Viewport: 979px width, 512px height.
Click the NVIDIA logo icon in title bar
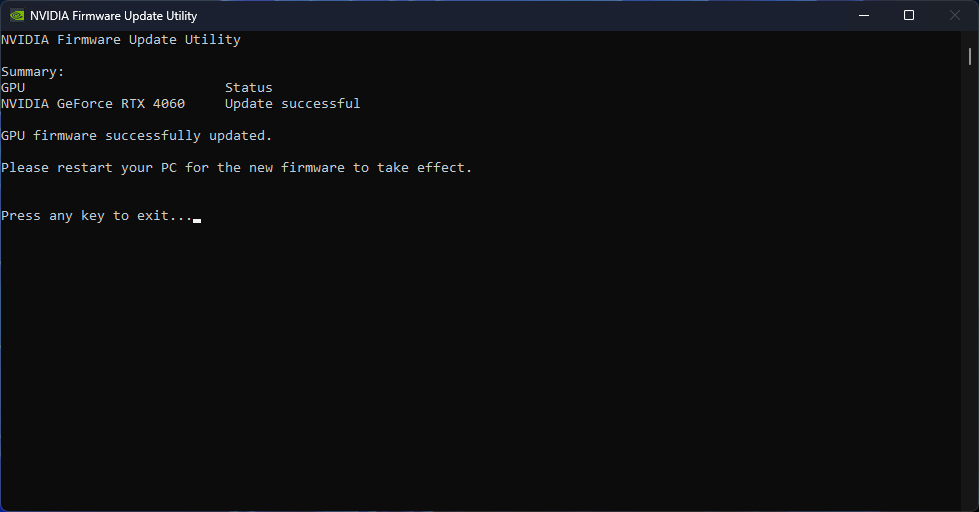coord(17,16)
